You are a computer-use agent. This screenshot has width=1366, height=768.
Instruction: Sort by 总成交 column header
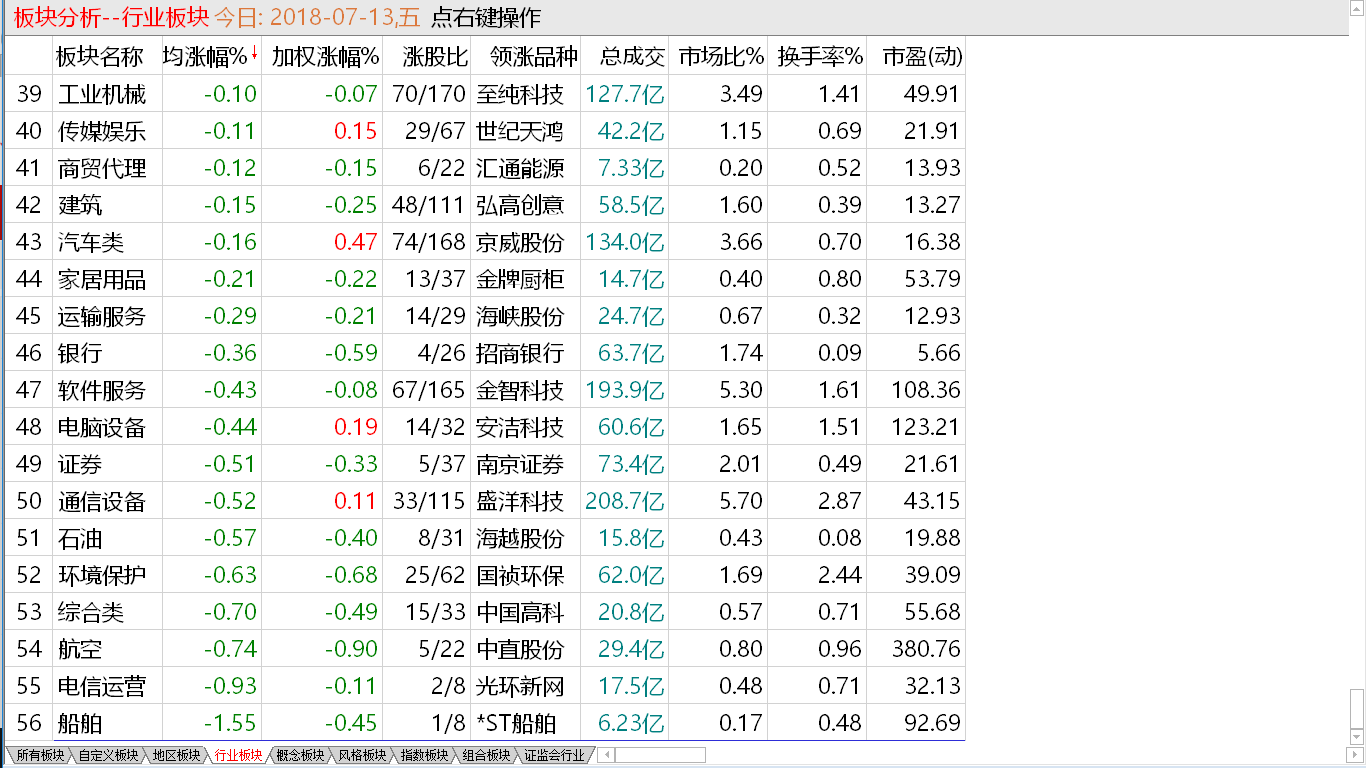pos(632,57)
